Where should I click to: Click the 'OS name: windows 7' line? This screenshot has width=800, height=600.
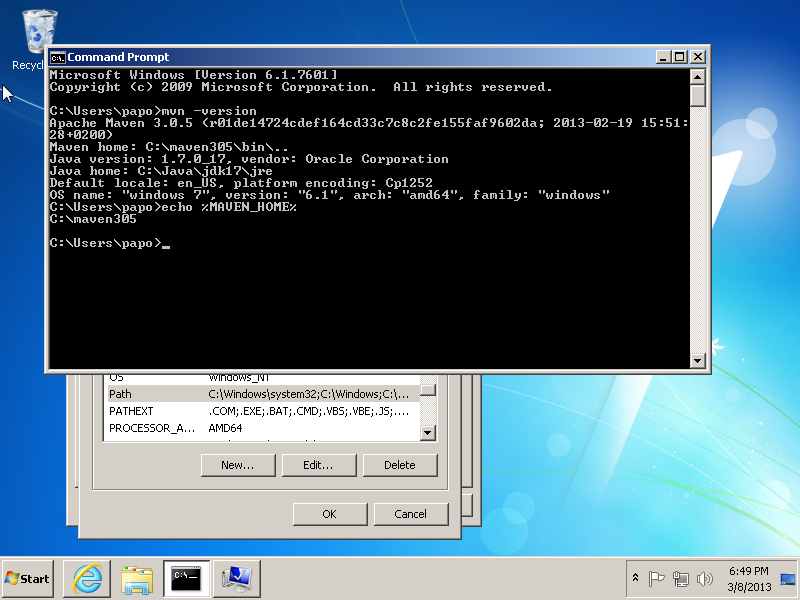[330, 195]
